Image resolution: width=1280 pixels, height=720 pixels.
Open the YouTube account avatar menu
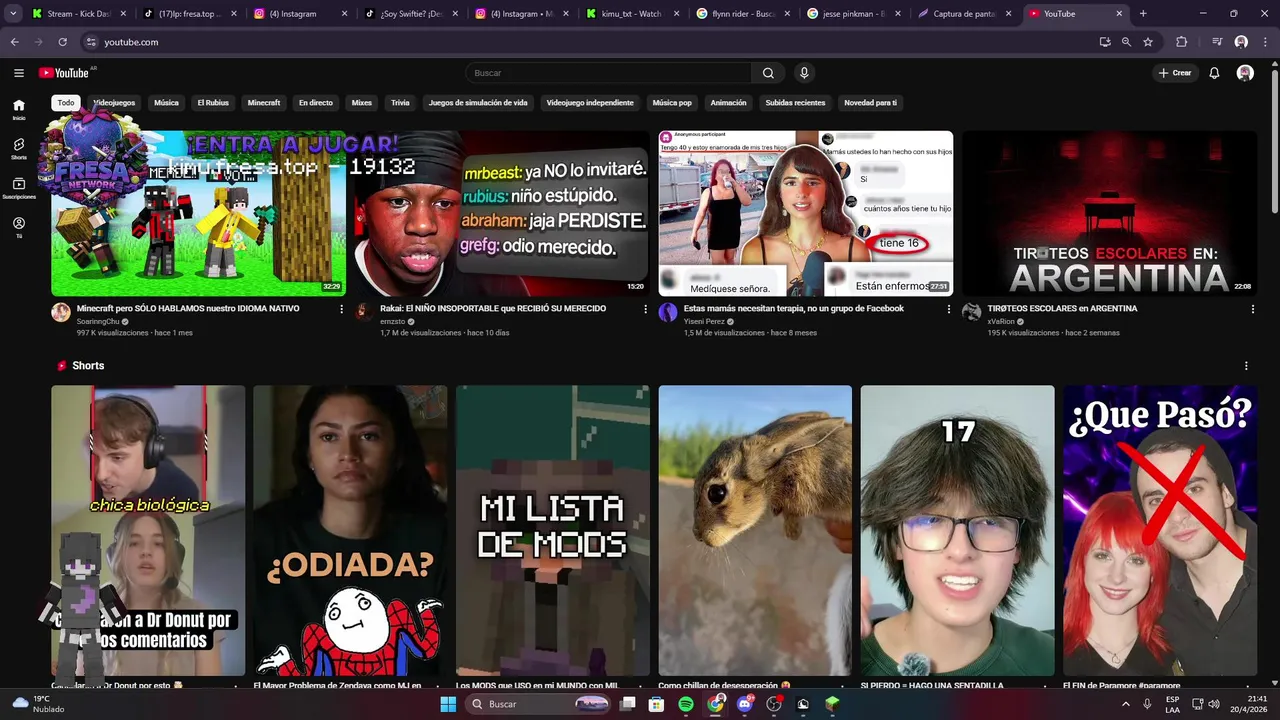click(1245, 73)
